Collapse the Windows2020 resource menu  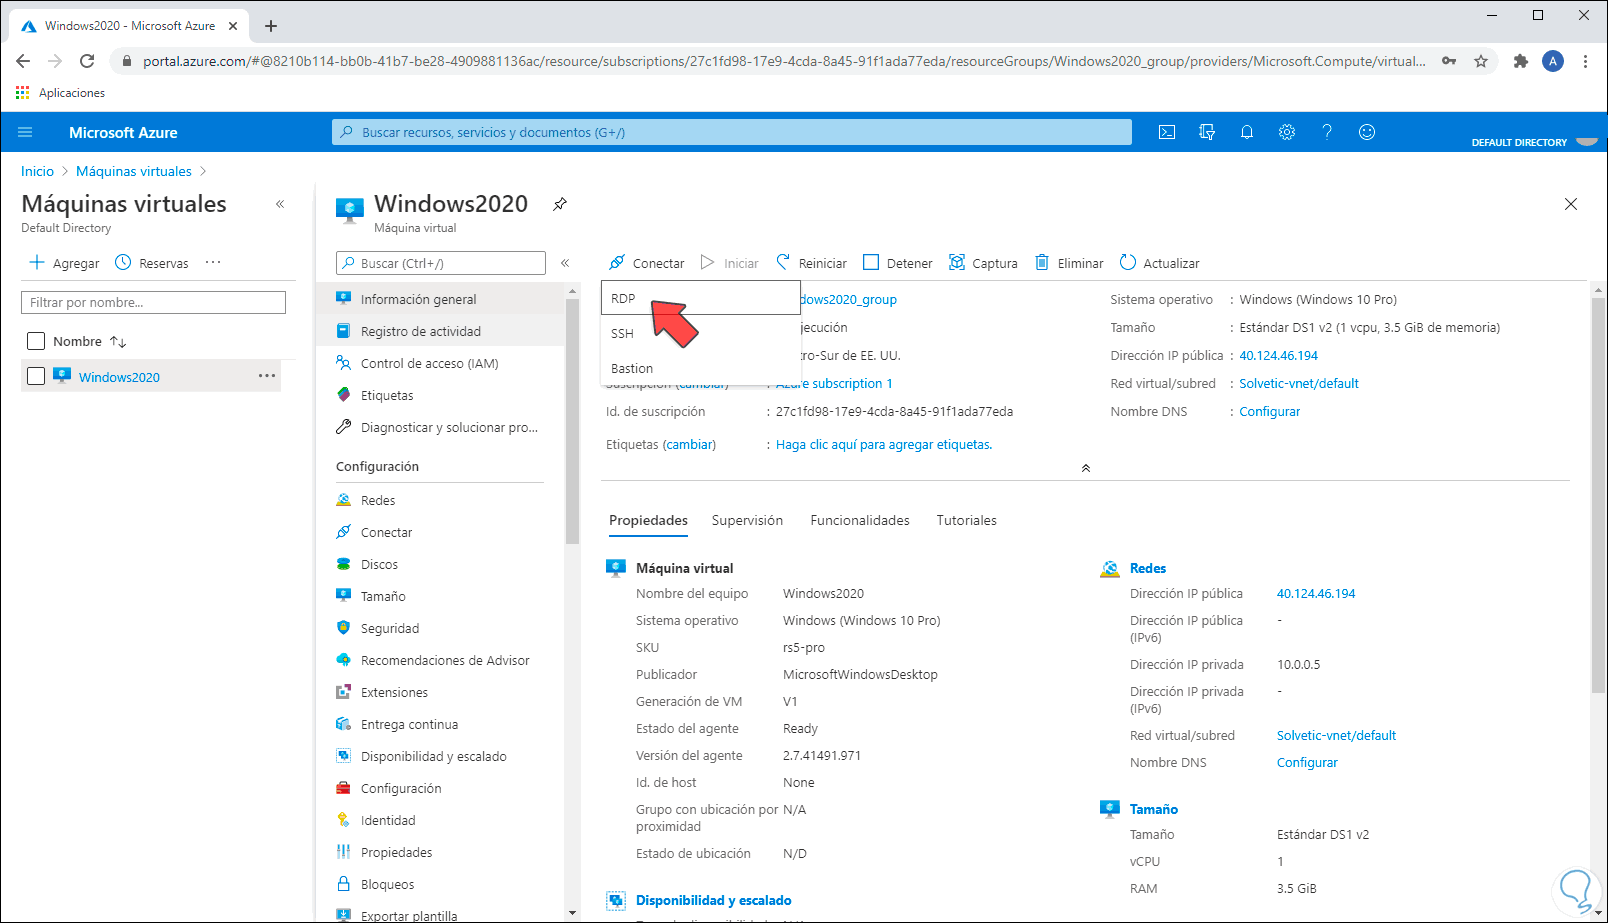[565, 263]
